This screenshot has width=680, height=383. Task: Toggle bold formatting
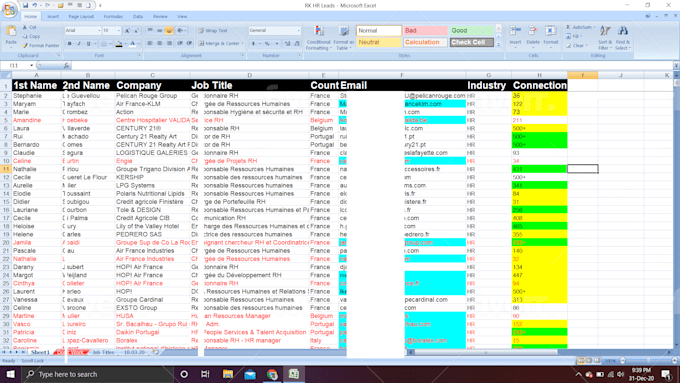tap(69, 43)
